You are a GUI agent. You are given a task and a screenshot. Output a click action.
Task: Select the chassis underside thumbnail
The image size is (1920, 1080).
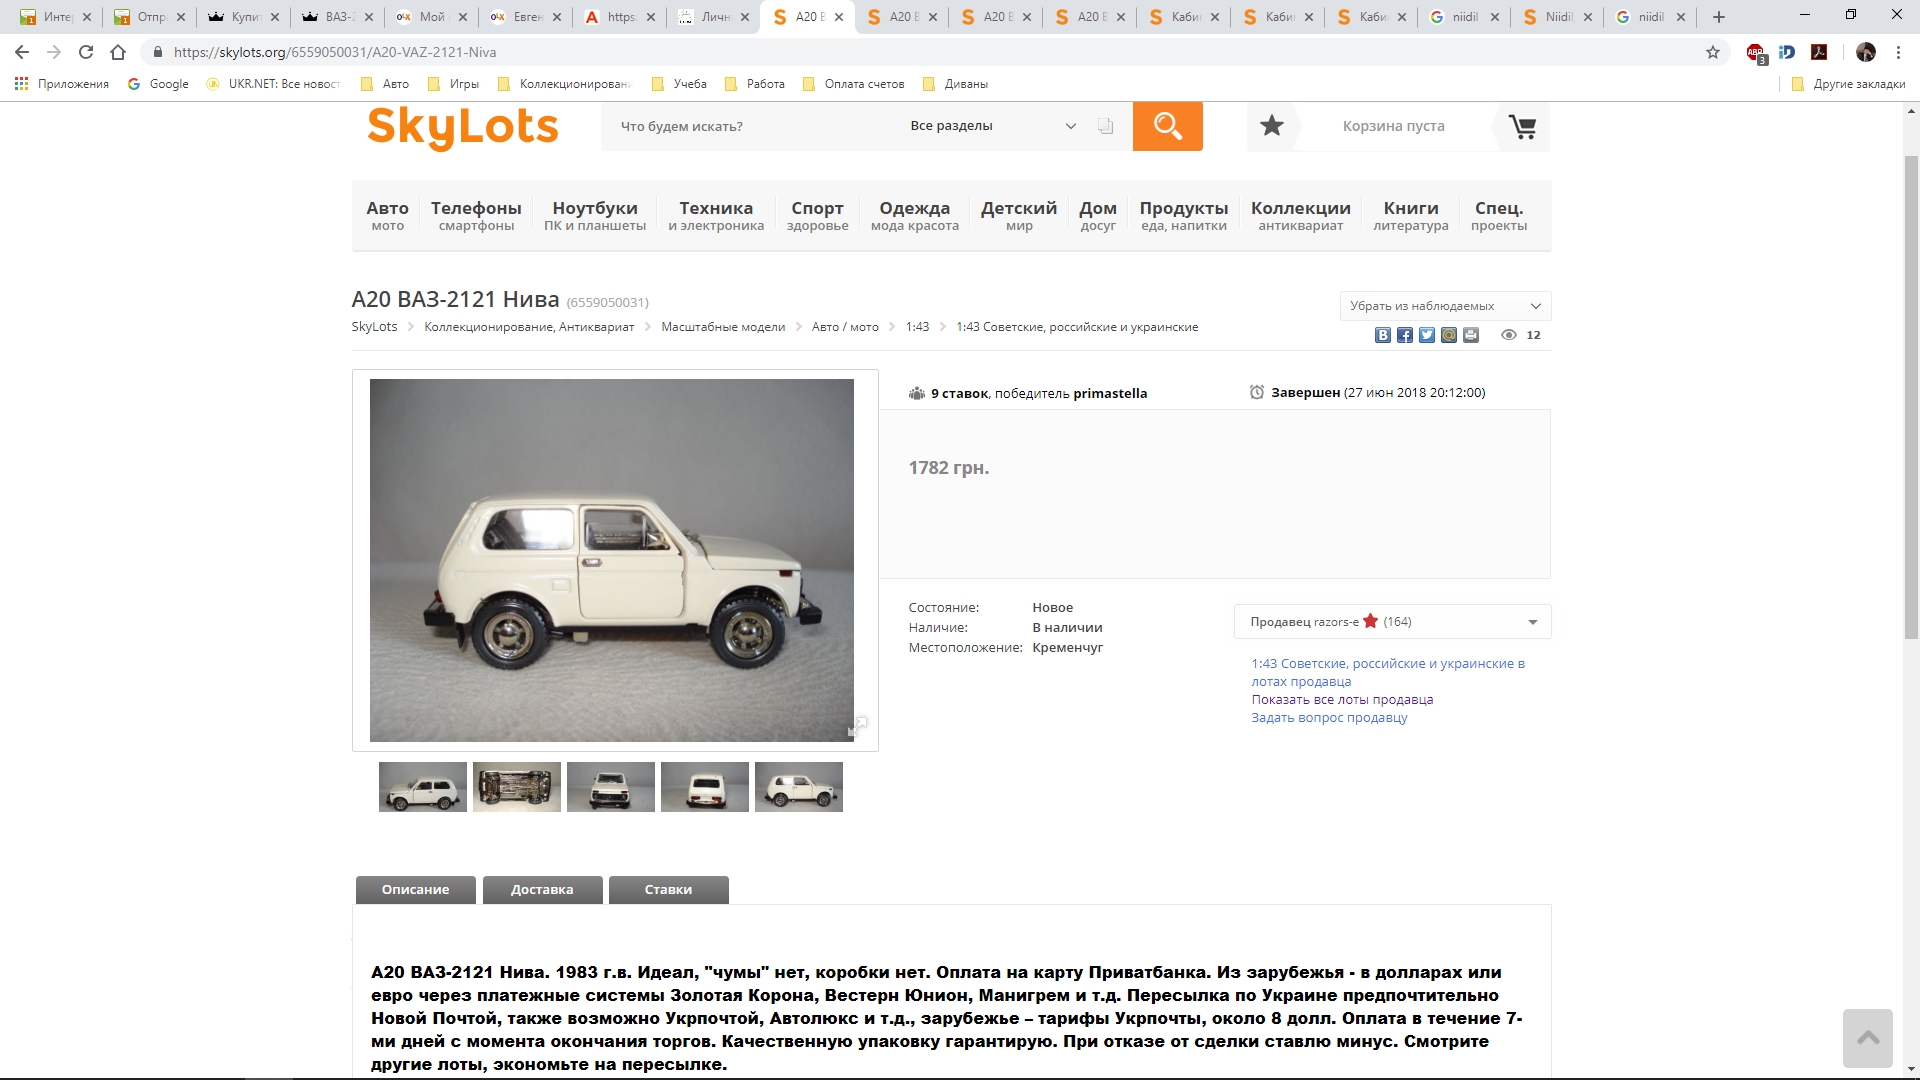click(516, 787)
